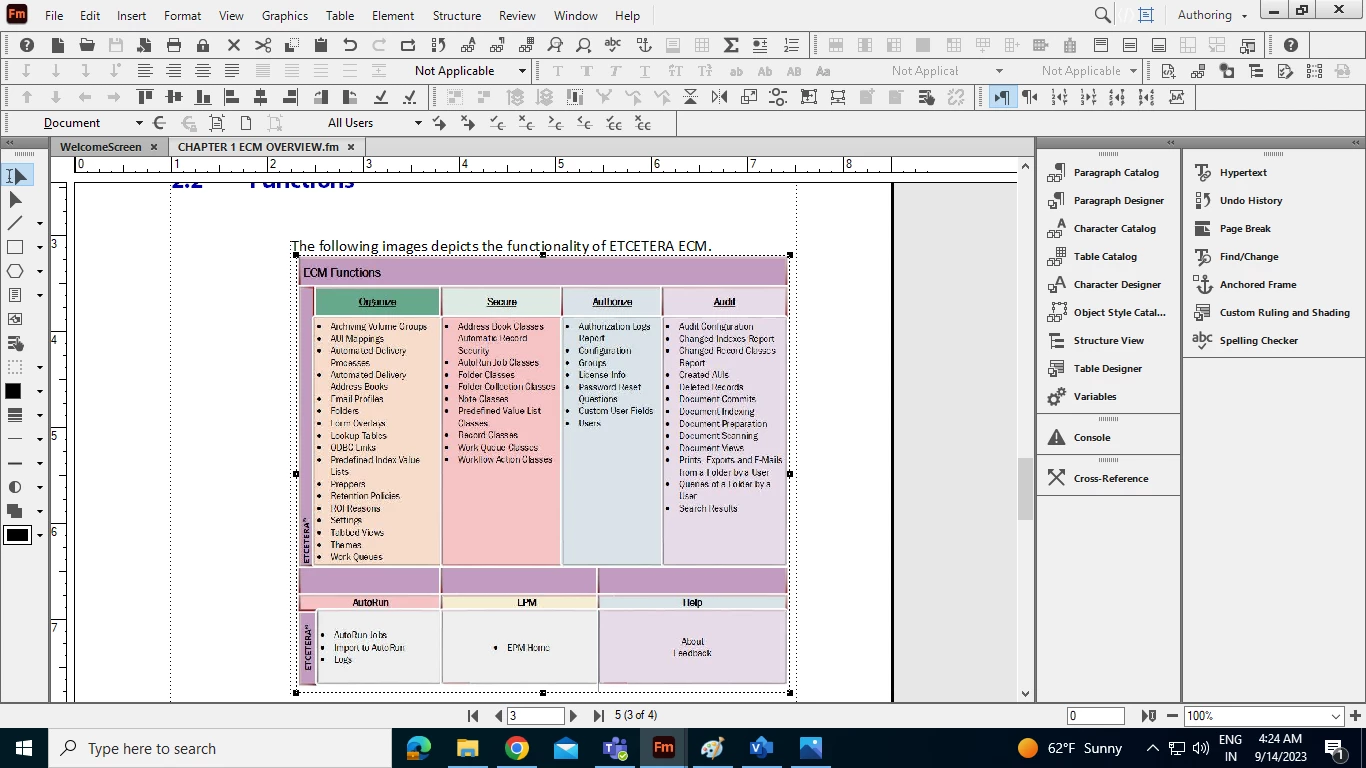Viewport: 1366px width, 768px height.
Task: Open the Review menu
Action: [517, 16]
